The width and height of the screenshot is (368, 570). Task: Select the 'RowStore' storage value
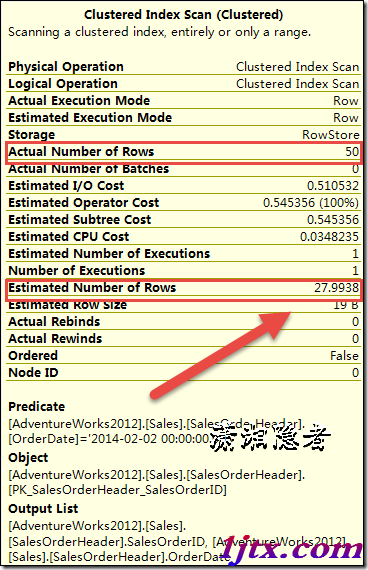(x=331, y=135)
